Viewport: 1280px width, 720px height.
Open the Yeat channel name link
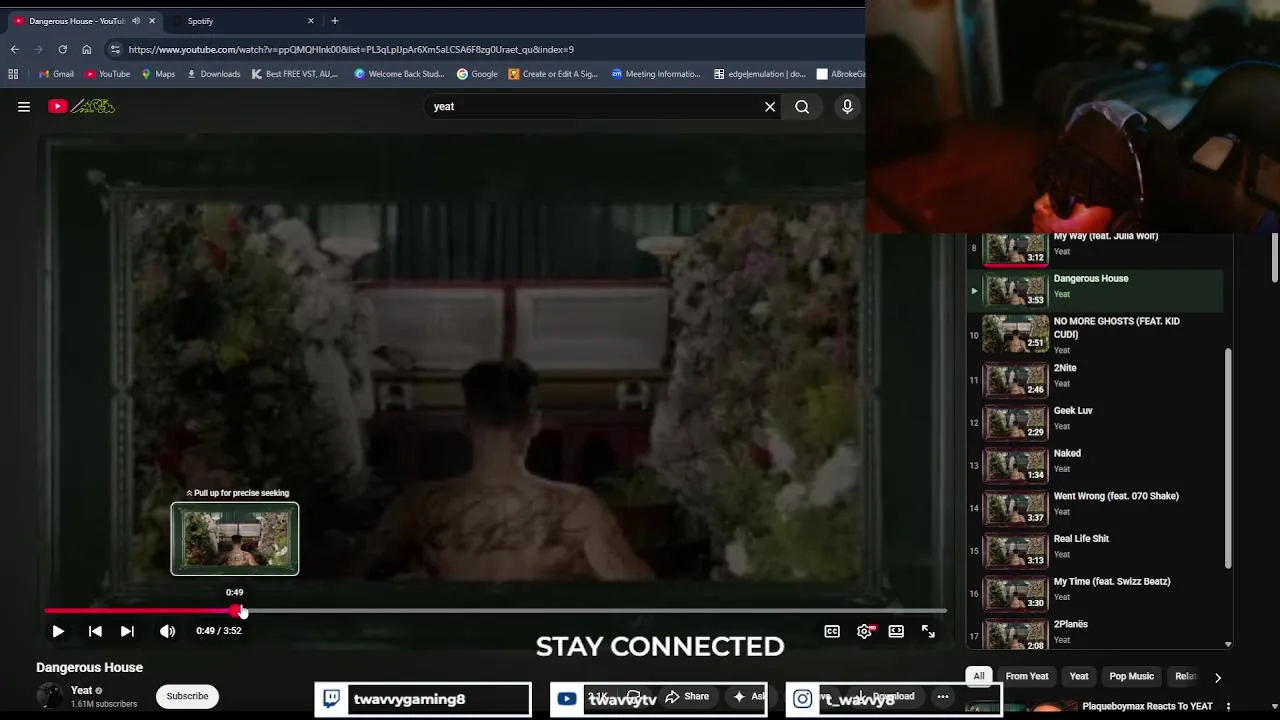click(x=82, y=690)
